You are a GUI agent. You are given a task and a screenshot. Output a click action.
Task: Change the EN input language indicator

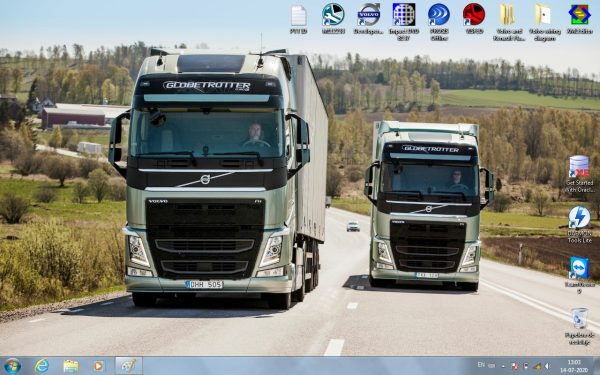coord(481,365)
